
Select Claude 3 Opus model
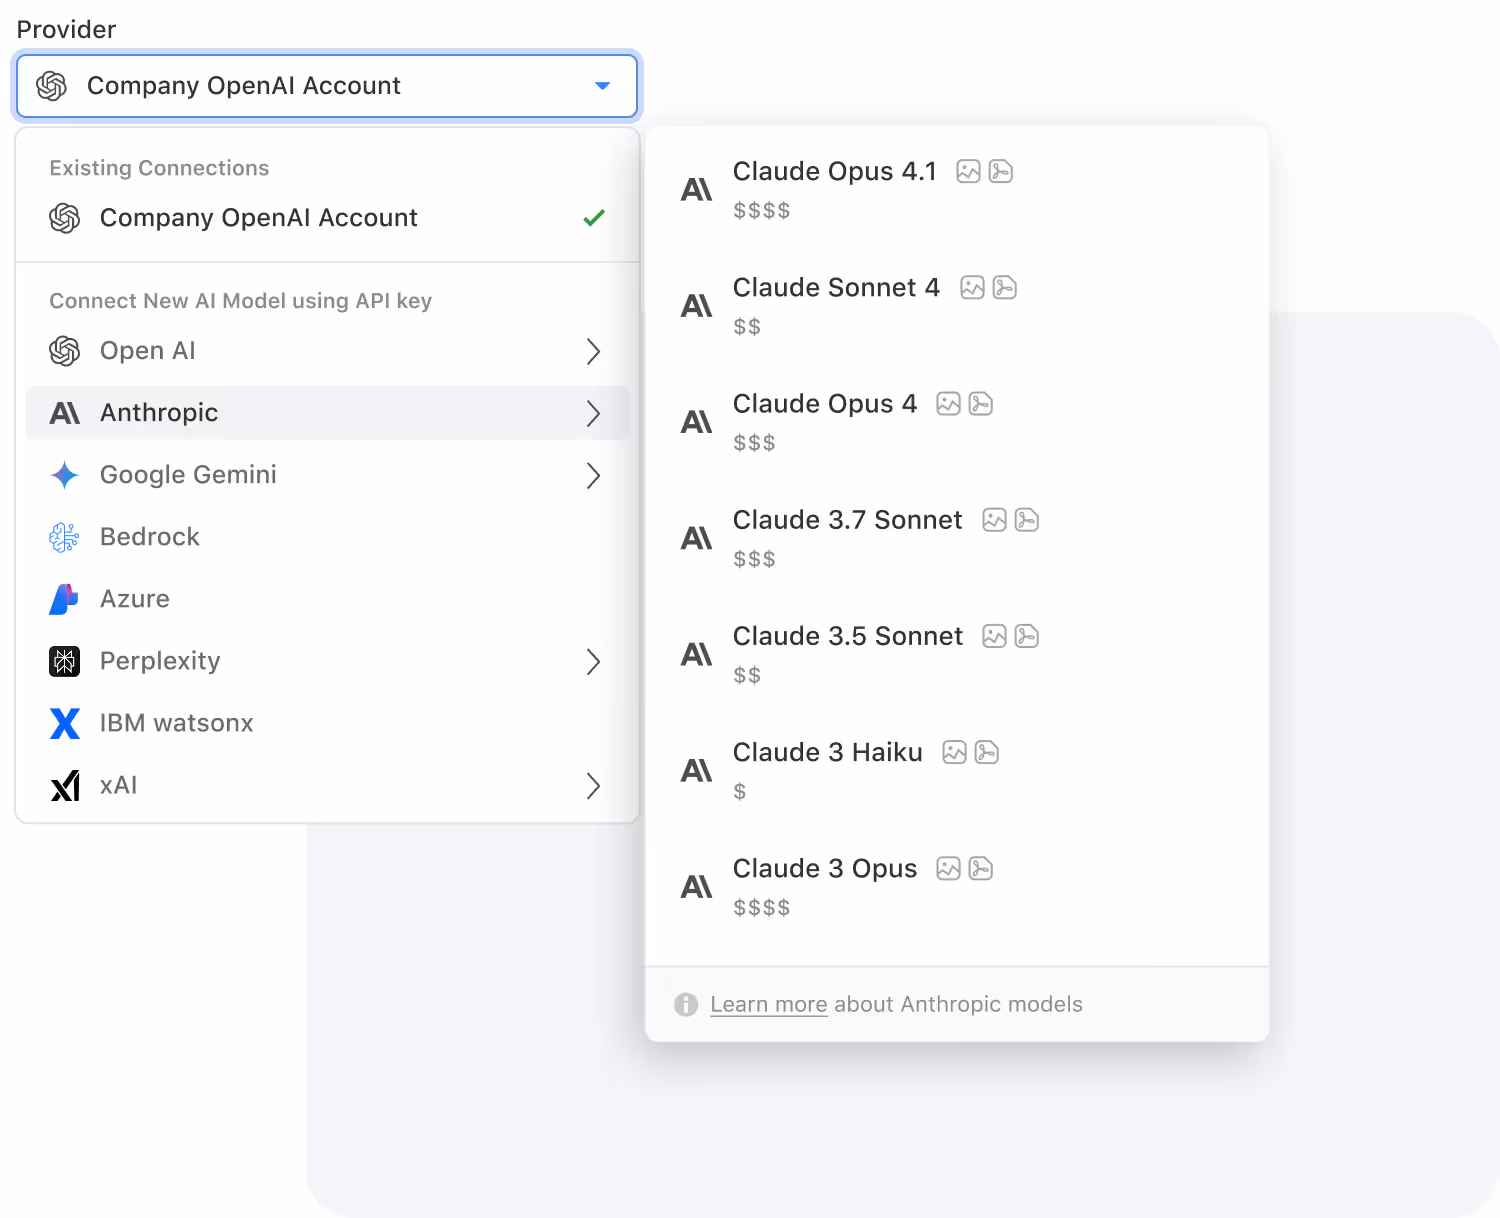[x=957, y=886]
